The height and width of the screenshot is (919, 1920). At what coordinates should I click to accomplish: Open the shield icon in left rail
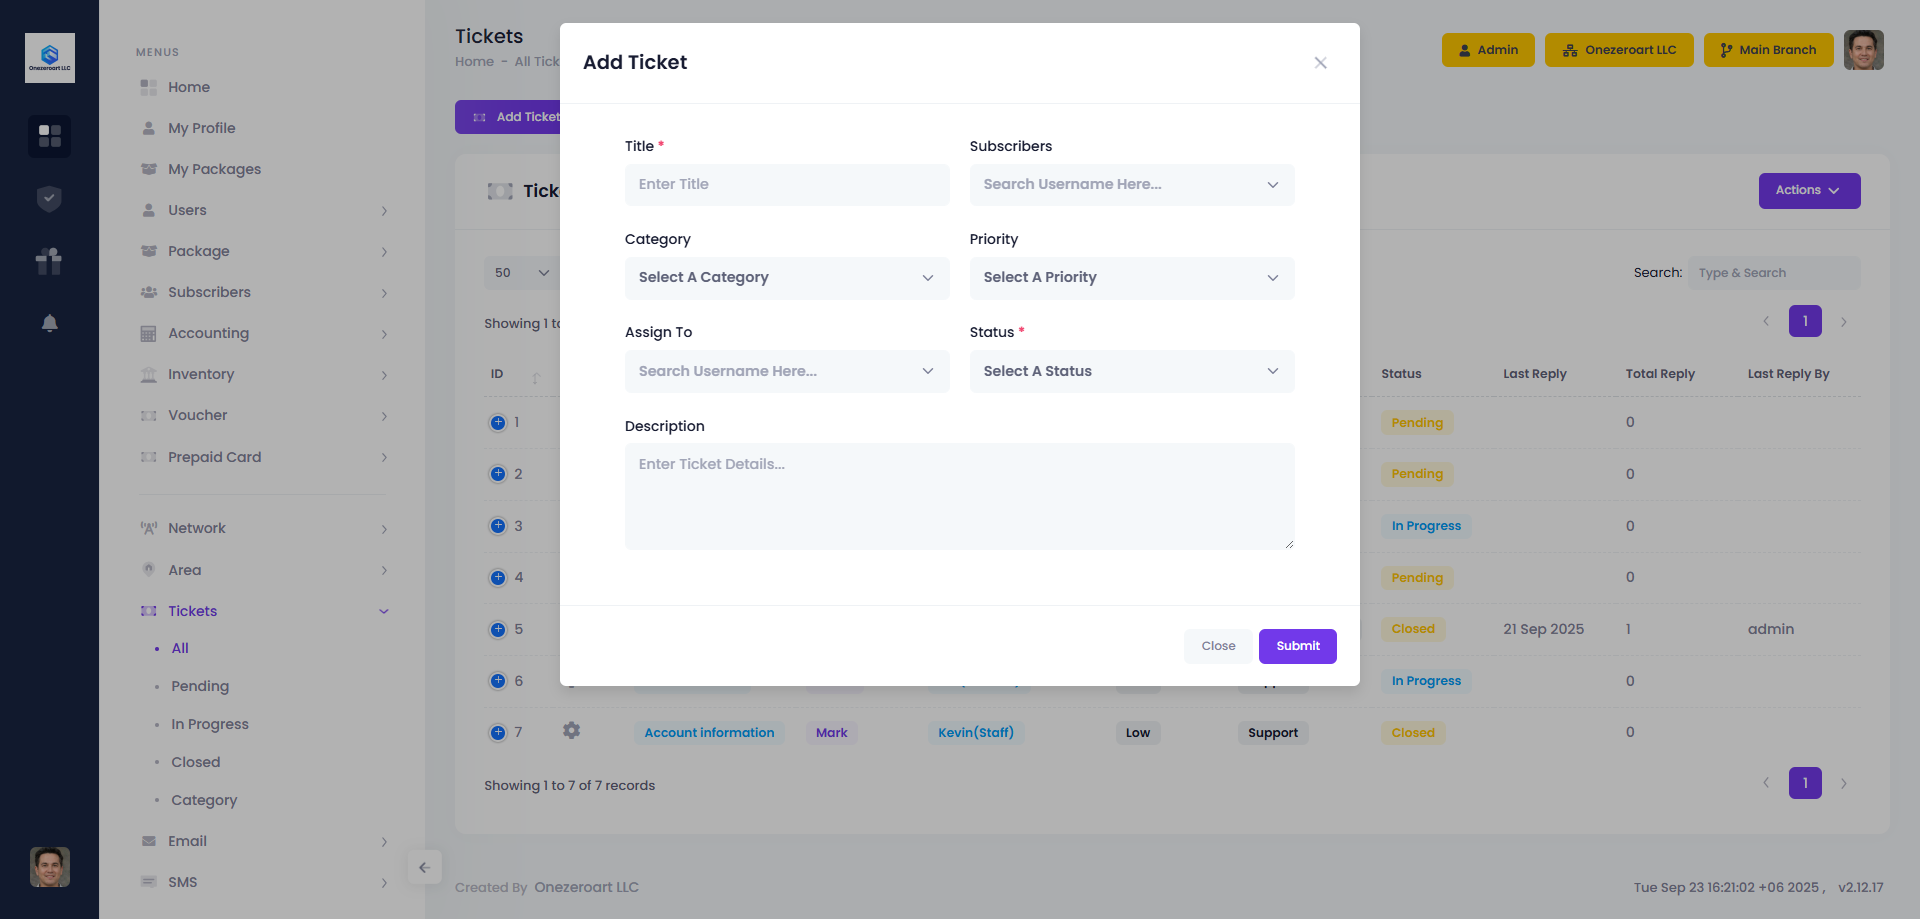(49, 199)
